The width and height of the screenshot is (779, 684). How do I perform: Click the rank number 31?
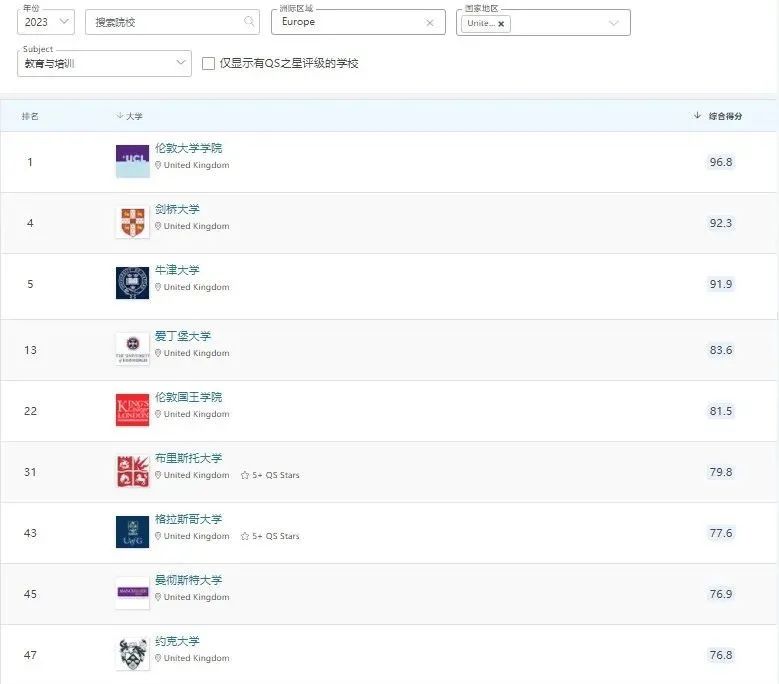click(x=30, y=472)
